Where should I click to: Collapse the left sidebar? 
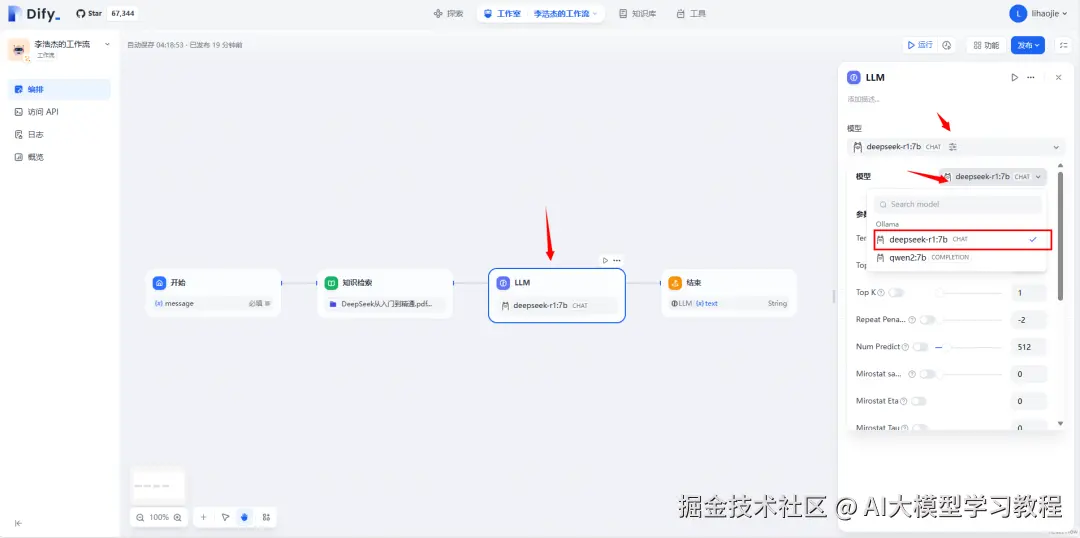click(x=18, y=523)
